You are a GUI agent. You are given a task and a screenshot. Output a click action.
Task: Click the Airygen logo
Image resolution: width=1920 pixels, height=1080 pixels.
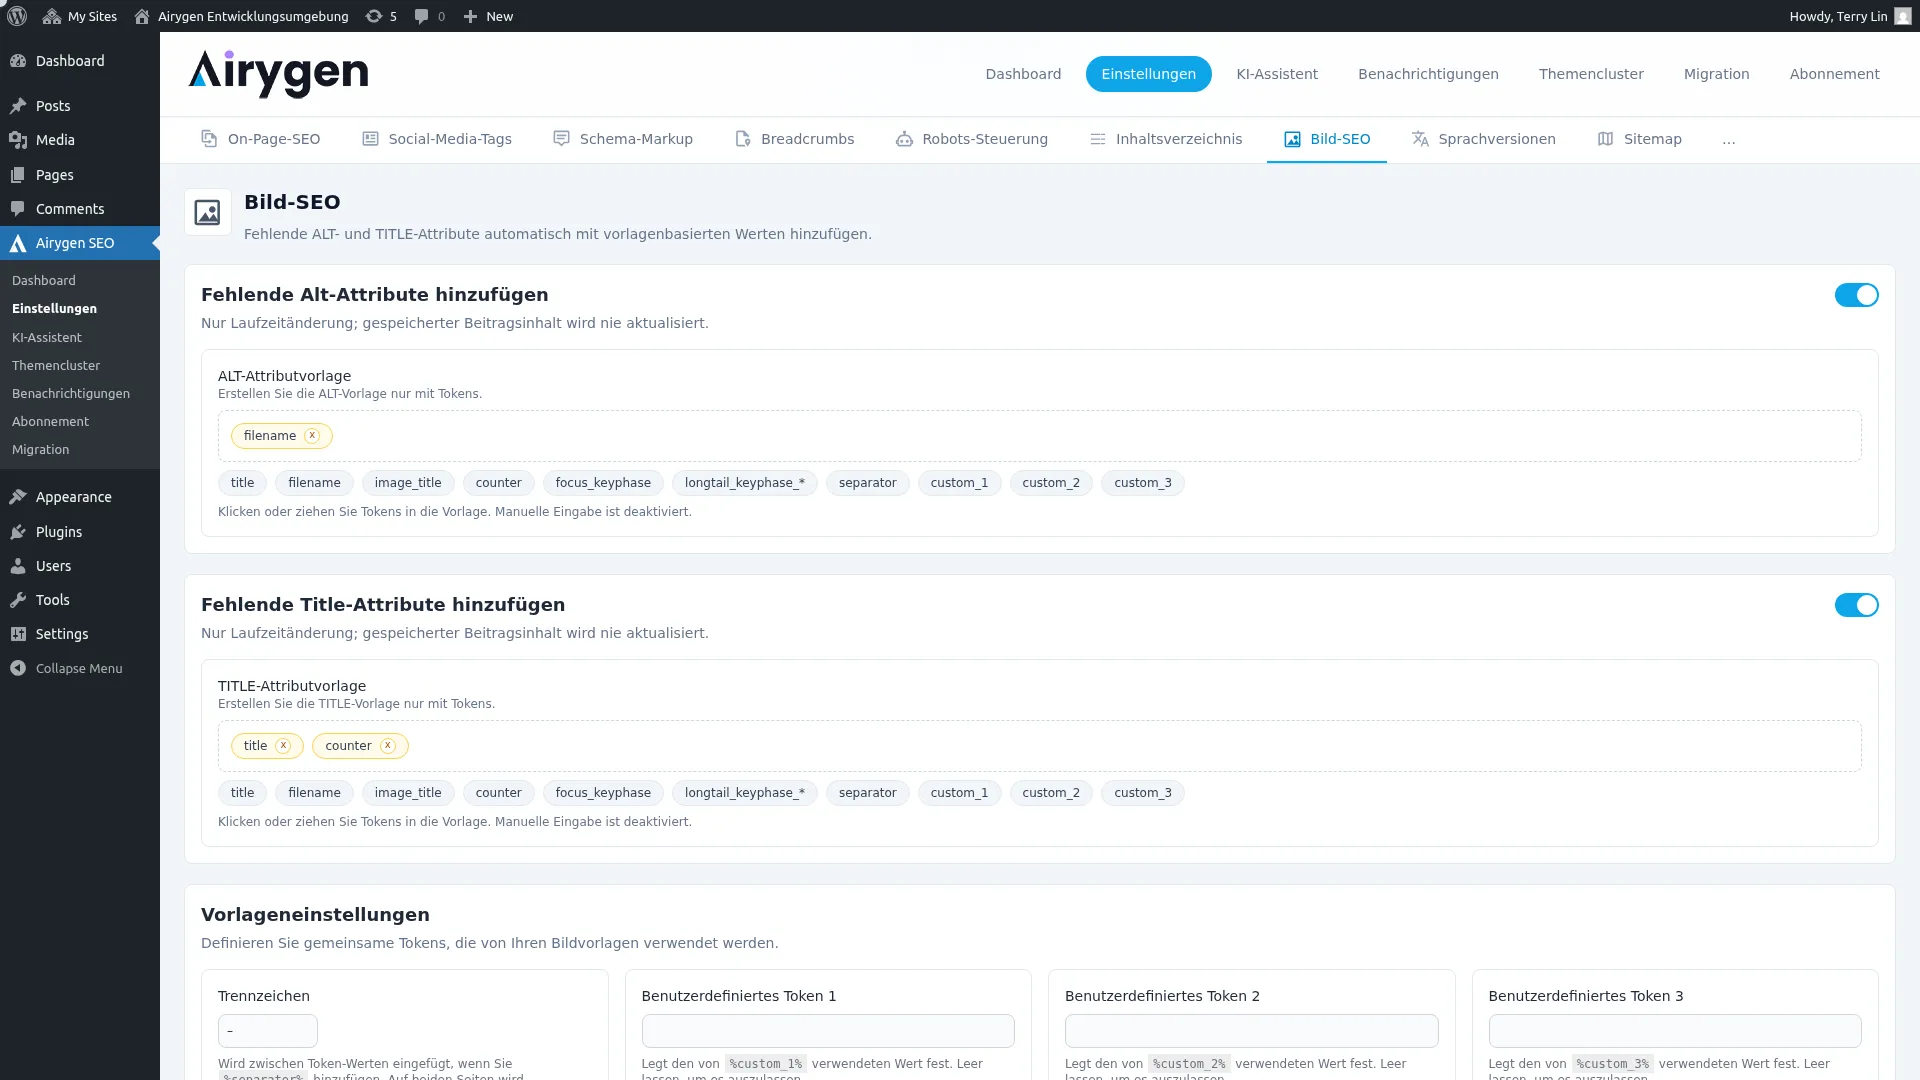point(278,74)
